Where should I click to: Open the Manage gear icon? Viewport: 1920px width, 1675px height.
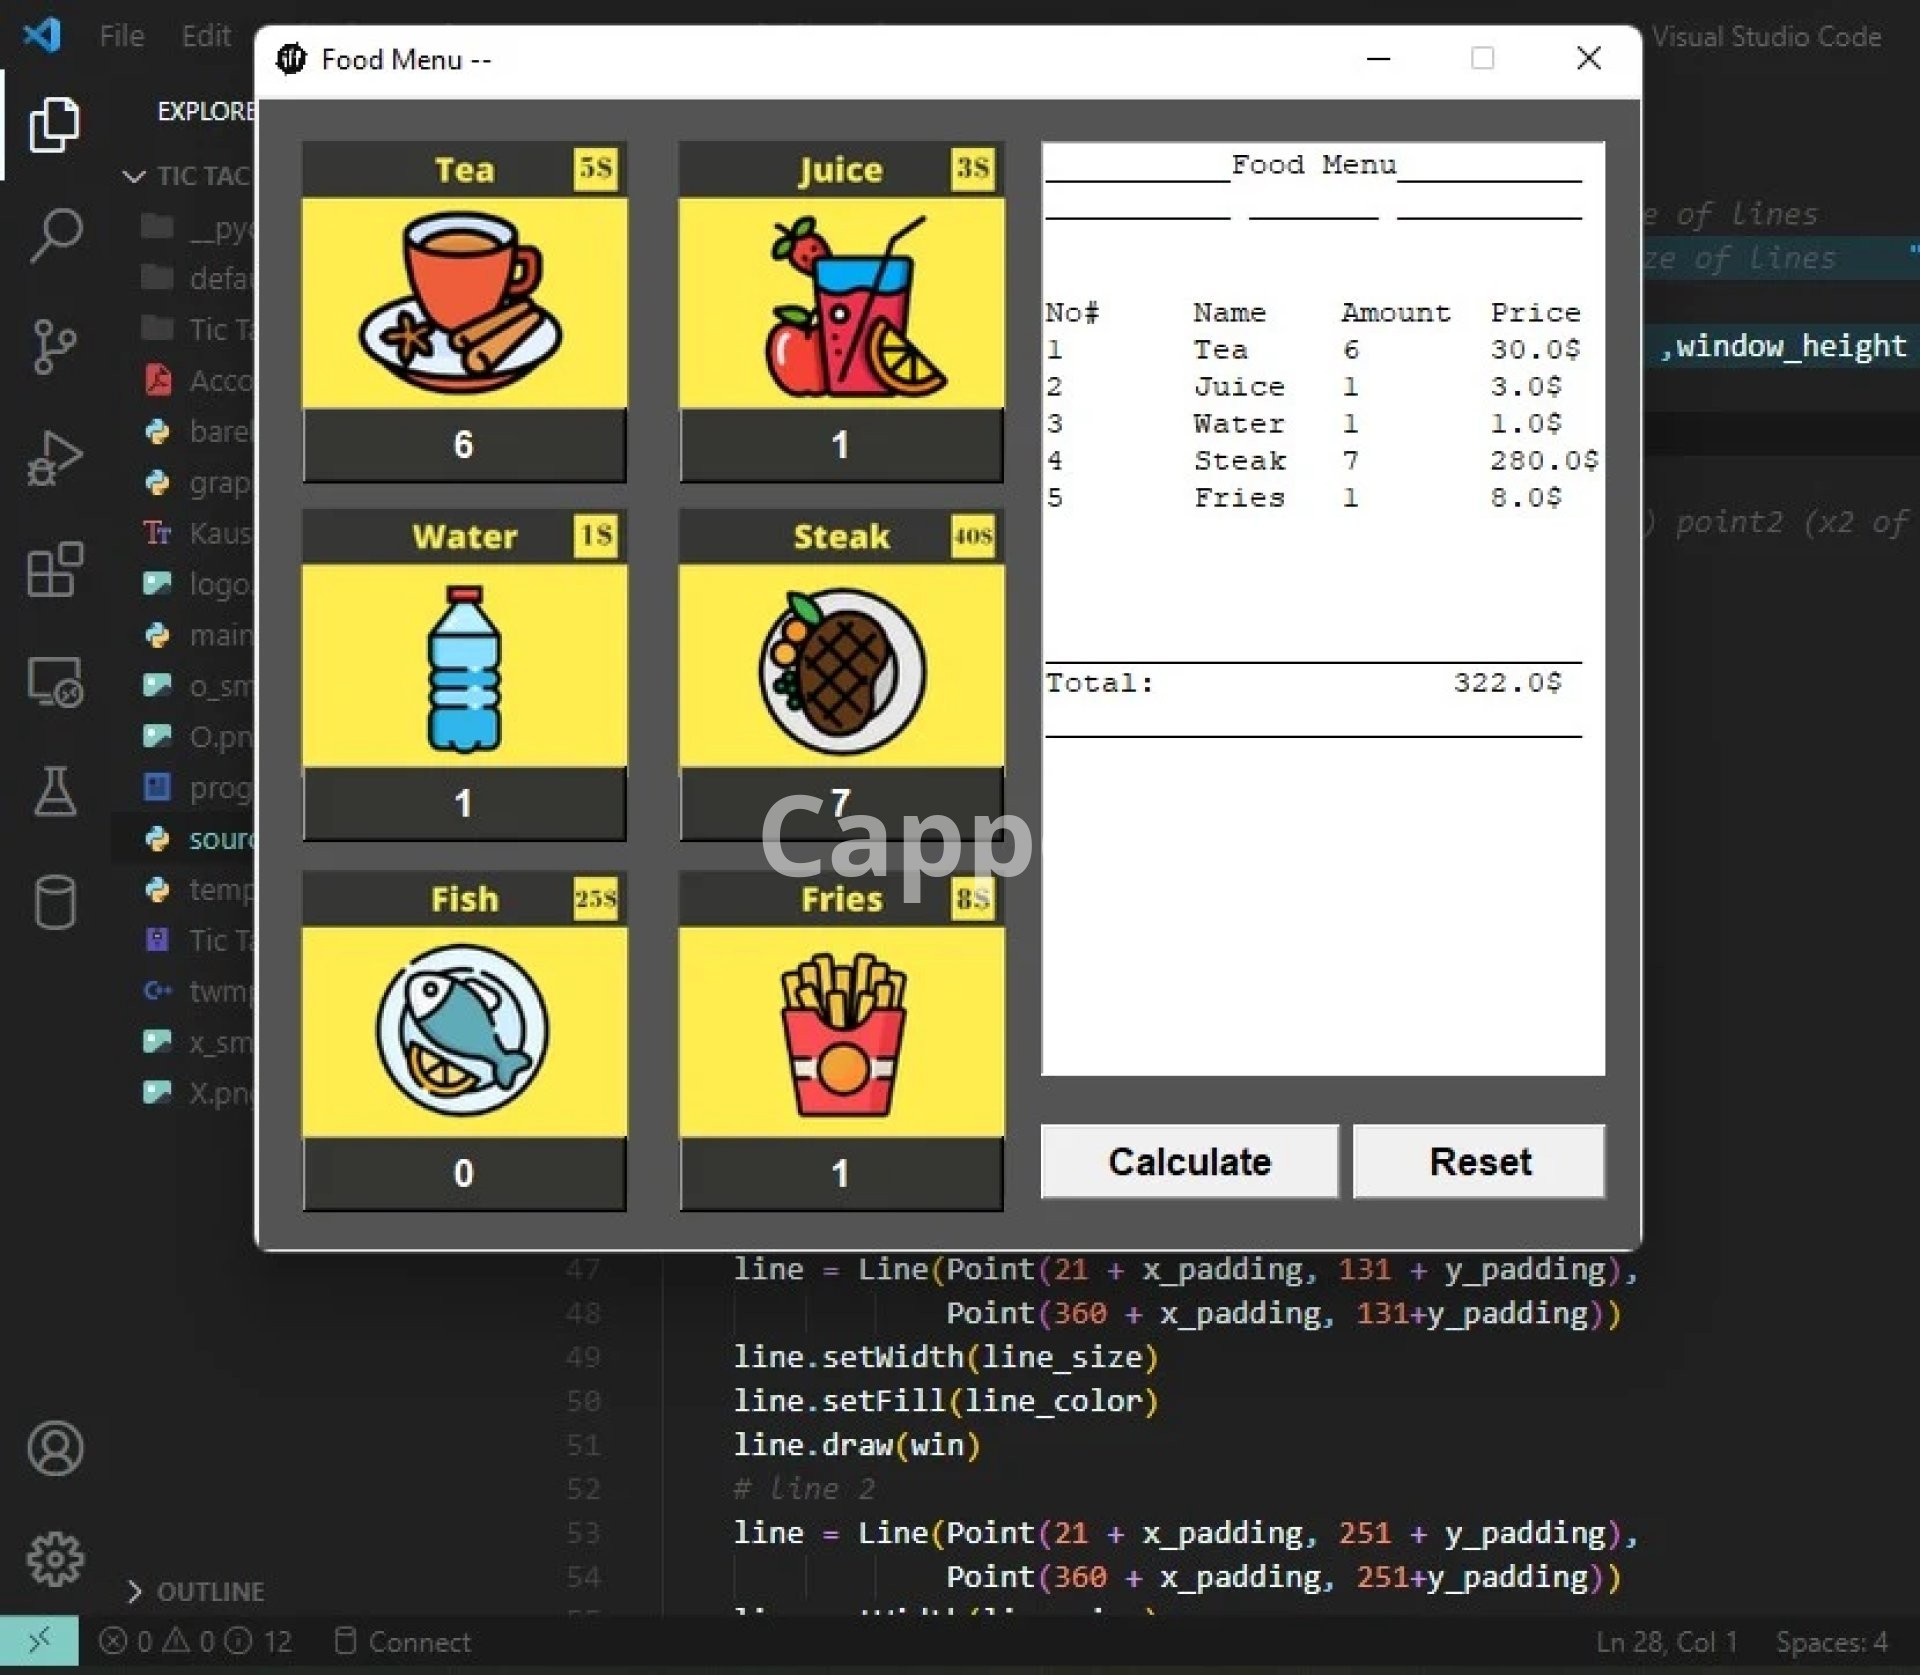coord(54,1558)
